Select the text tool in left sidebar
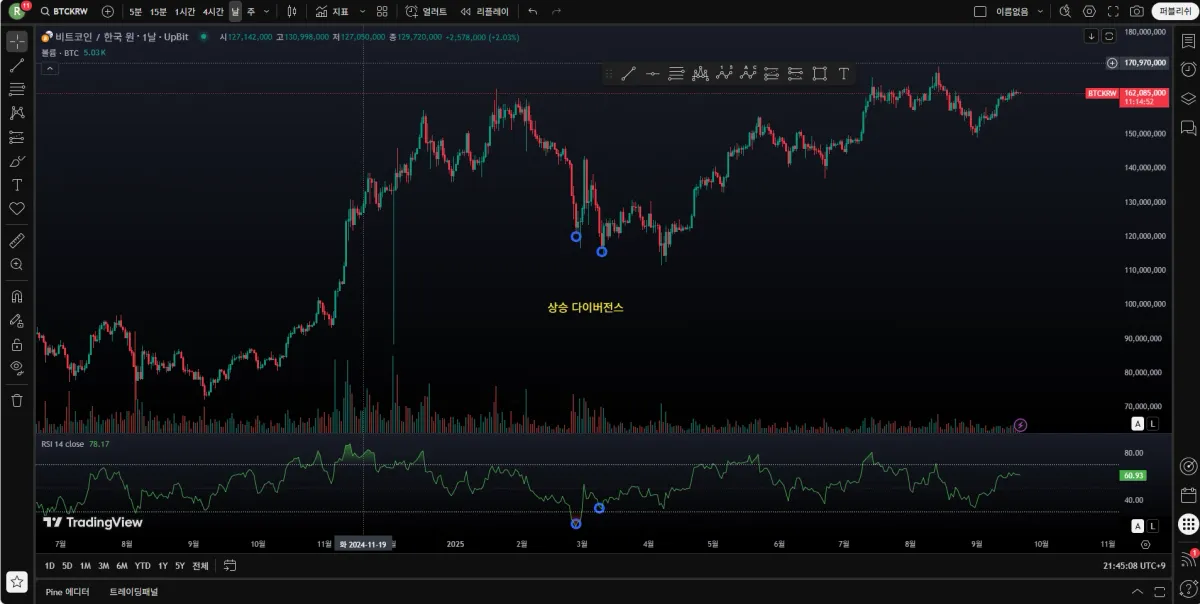Image resolution: width=1200 pixels, height=604 pixels. click(17, 185)
